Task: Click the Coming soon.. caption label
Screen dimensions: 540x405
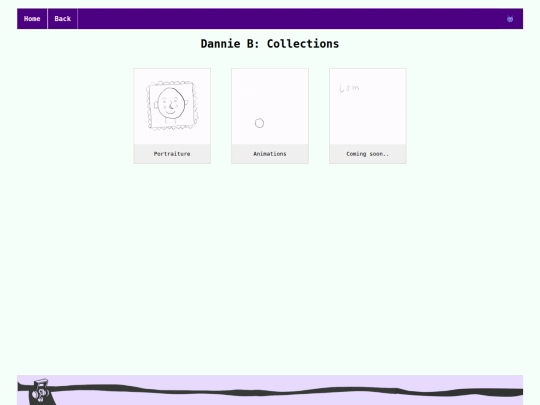Action: click(x=368, y=154)
